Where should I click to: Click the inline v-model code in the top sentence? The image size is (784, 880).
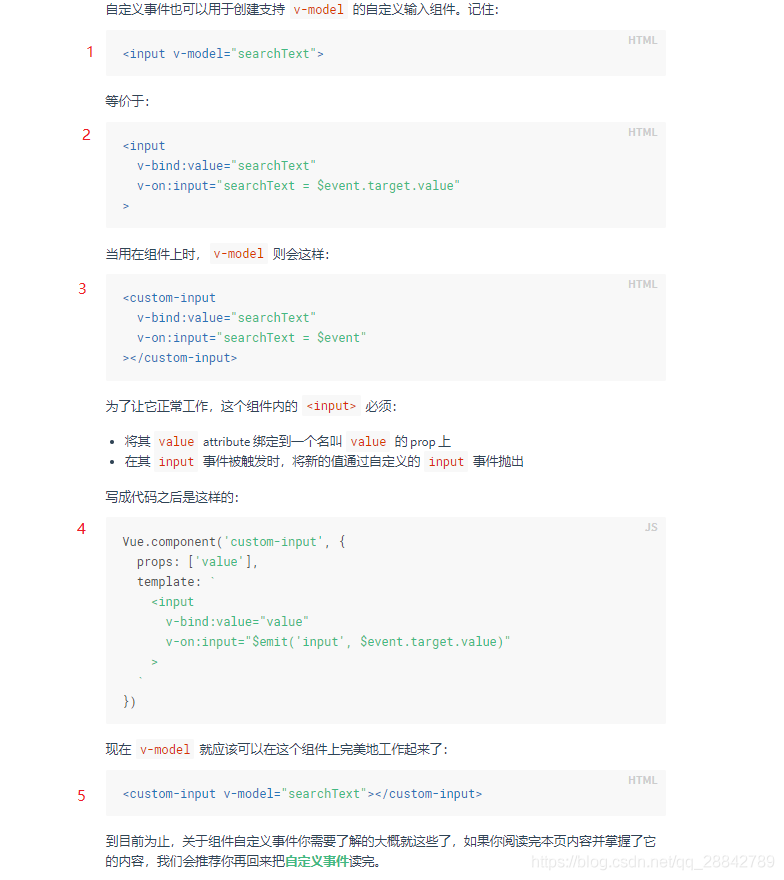pos(319,9)
